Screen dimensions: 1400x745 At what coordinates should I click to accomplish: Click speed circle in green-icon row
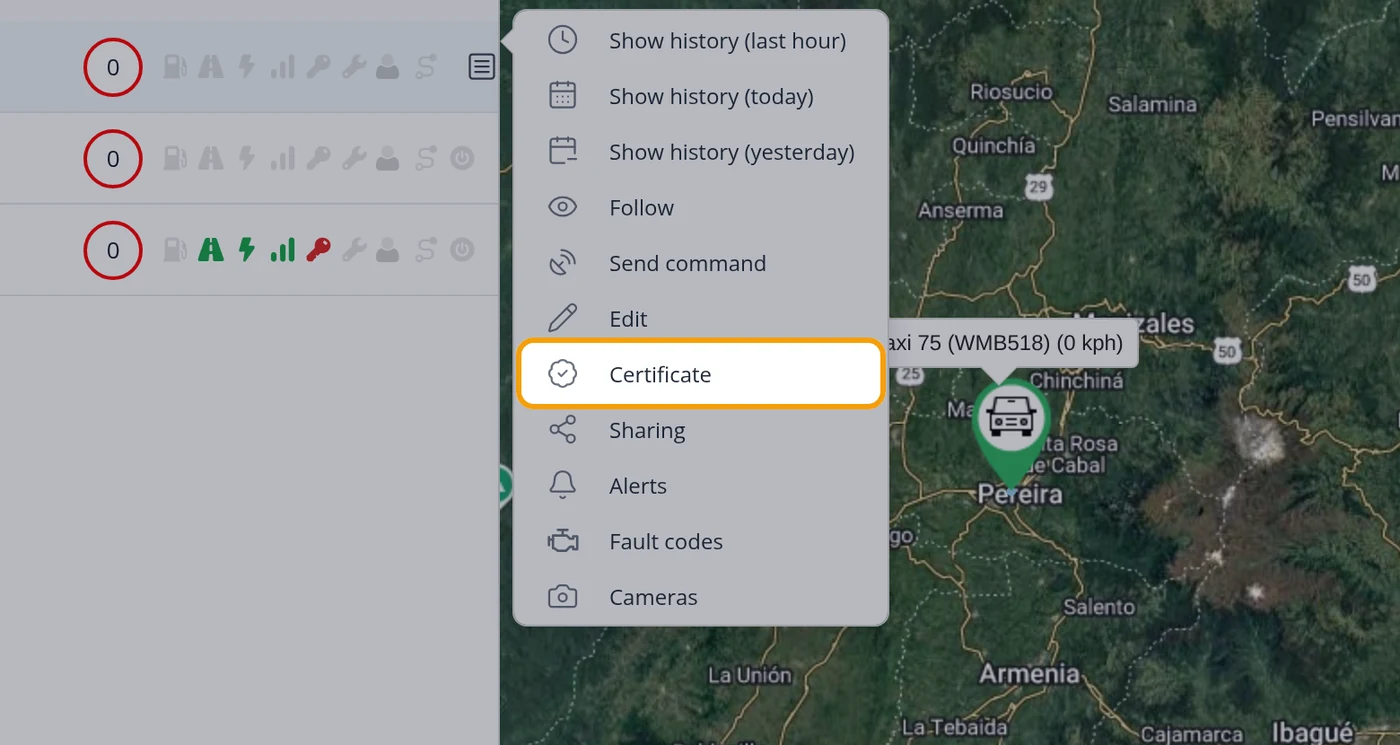coord(113,250)
